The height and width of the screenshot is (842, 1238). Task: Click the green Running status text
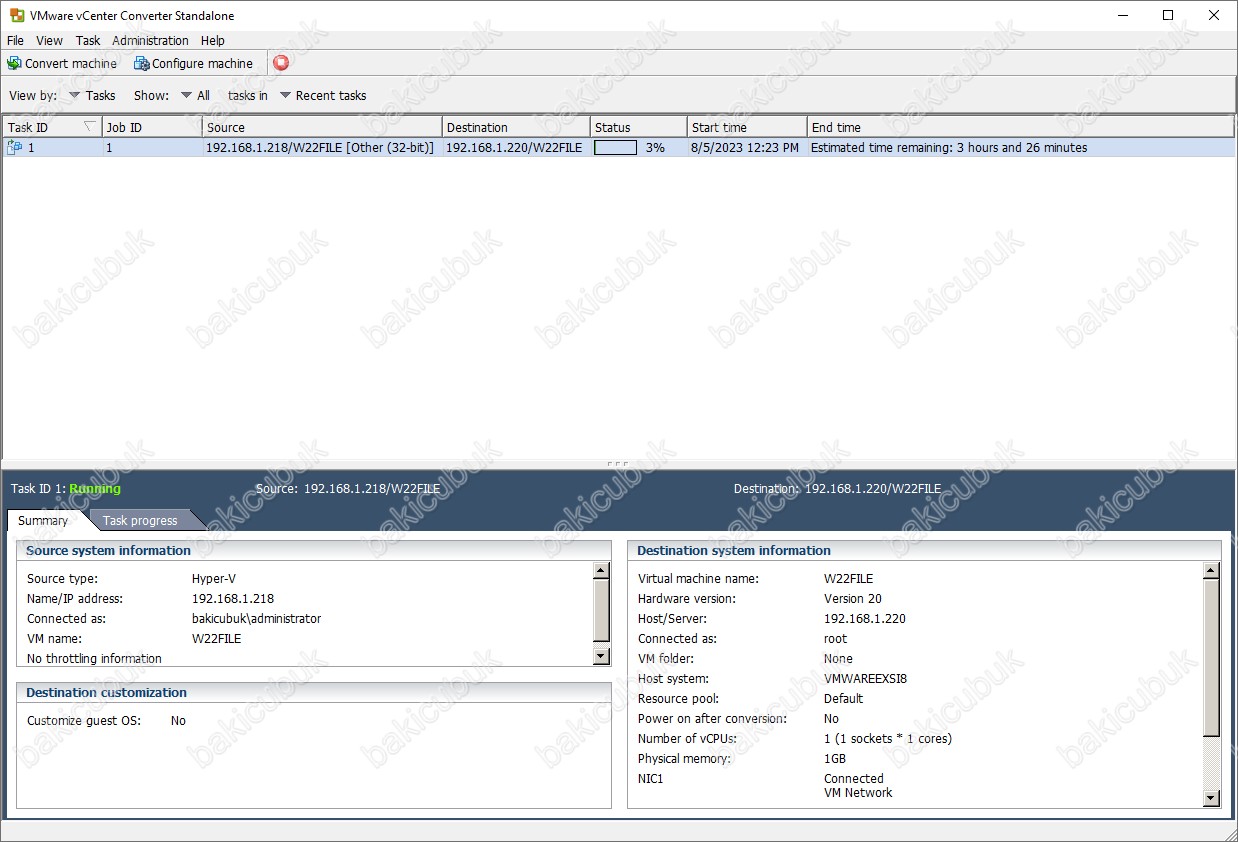click(95, 489)
